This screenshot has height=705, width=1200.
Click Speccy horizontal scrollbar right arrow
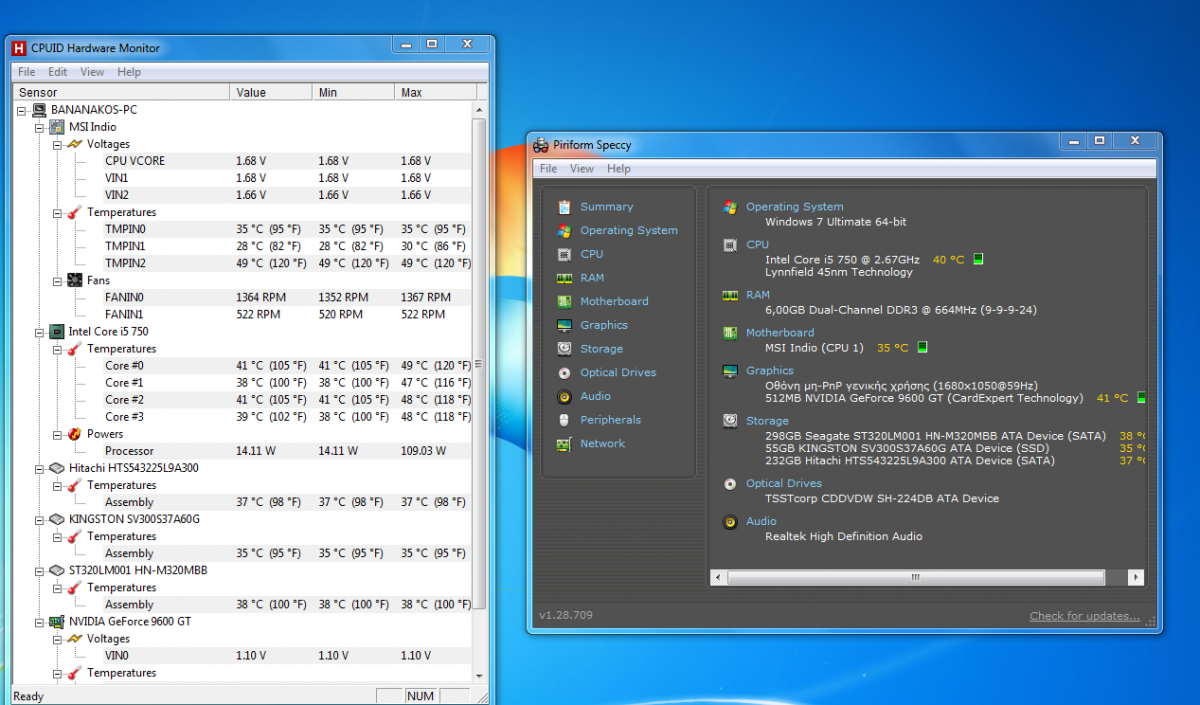coord(1135,578)
